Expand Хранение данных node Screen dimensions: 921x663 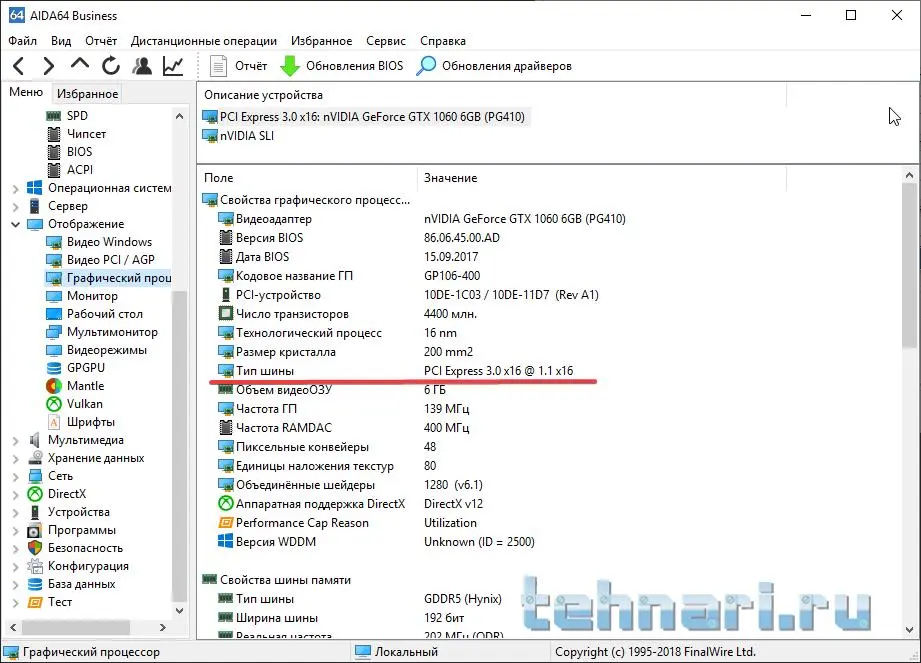tap(15, 459)
